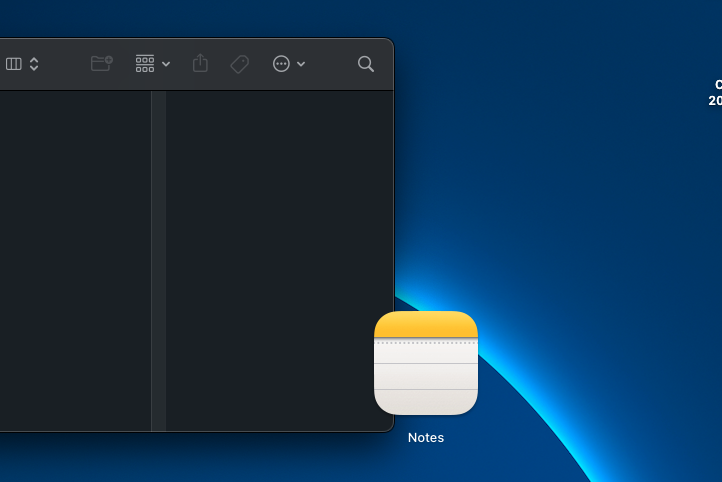Click the column divider in Finder window
The image size is (722, 482).
158,260
